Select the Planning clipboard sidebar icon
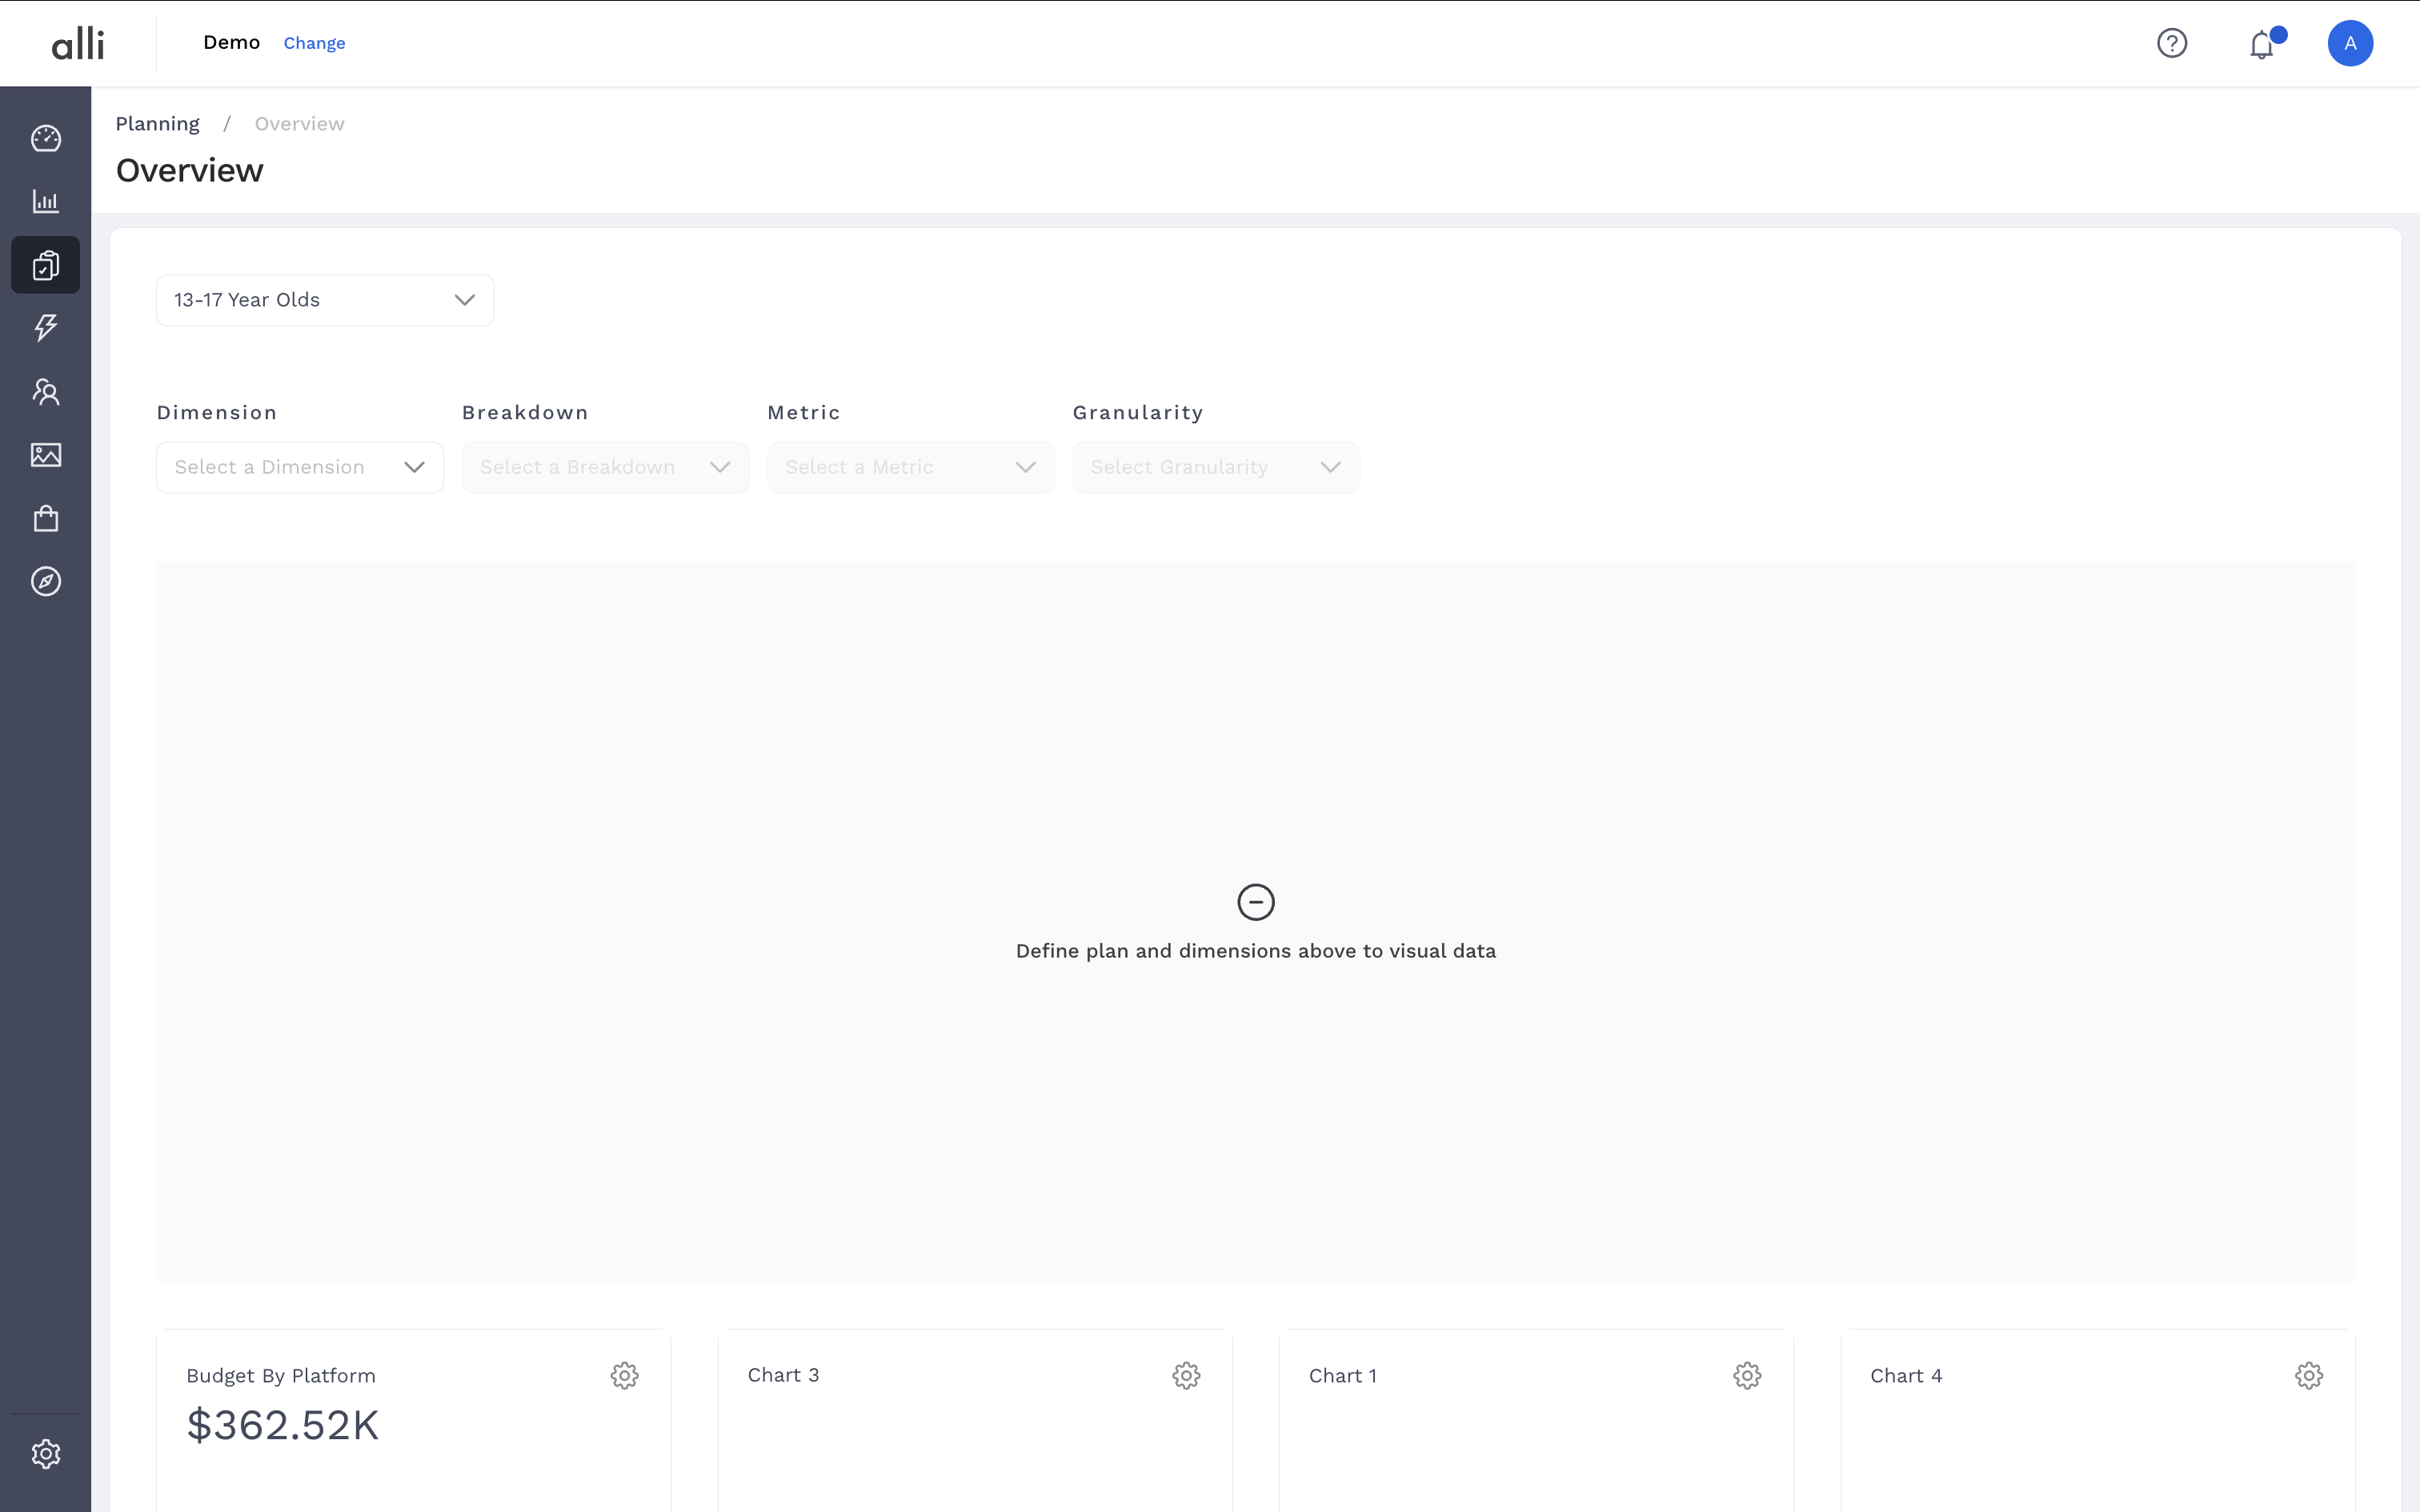 pos(46,265)
